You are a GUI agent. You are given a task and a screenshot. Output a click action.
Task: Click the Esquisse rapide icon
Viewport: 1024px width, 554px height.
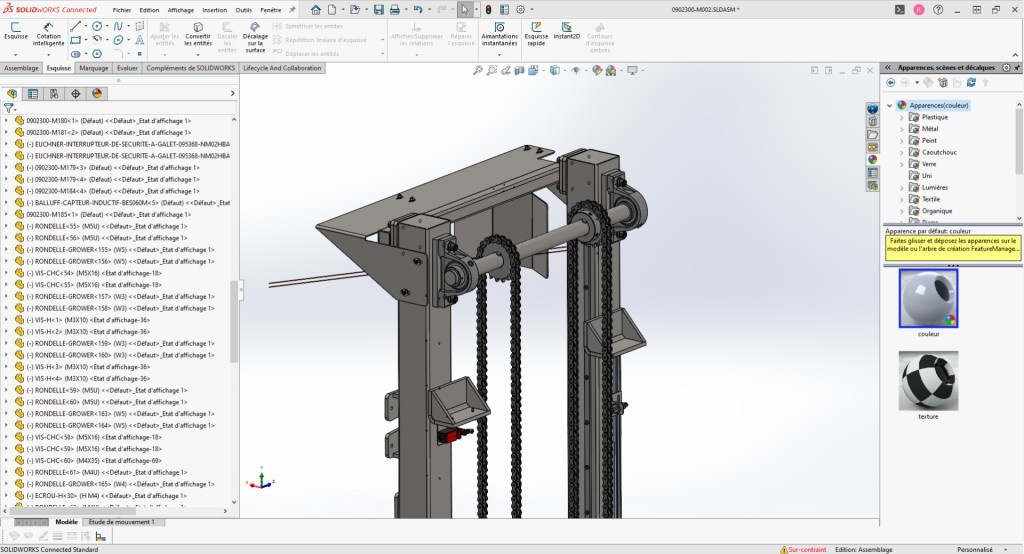click(x=537, y=31)
